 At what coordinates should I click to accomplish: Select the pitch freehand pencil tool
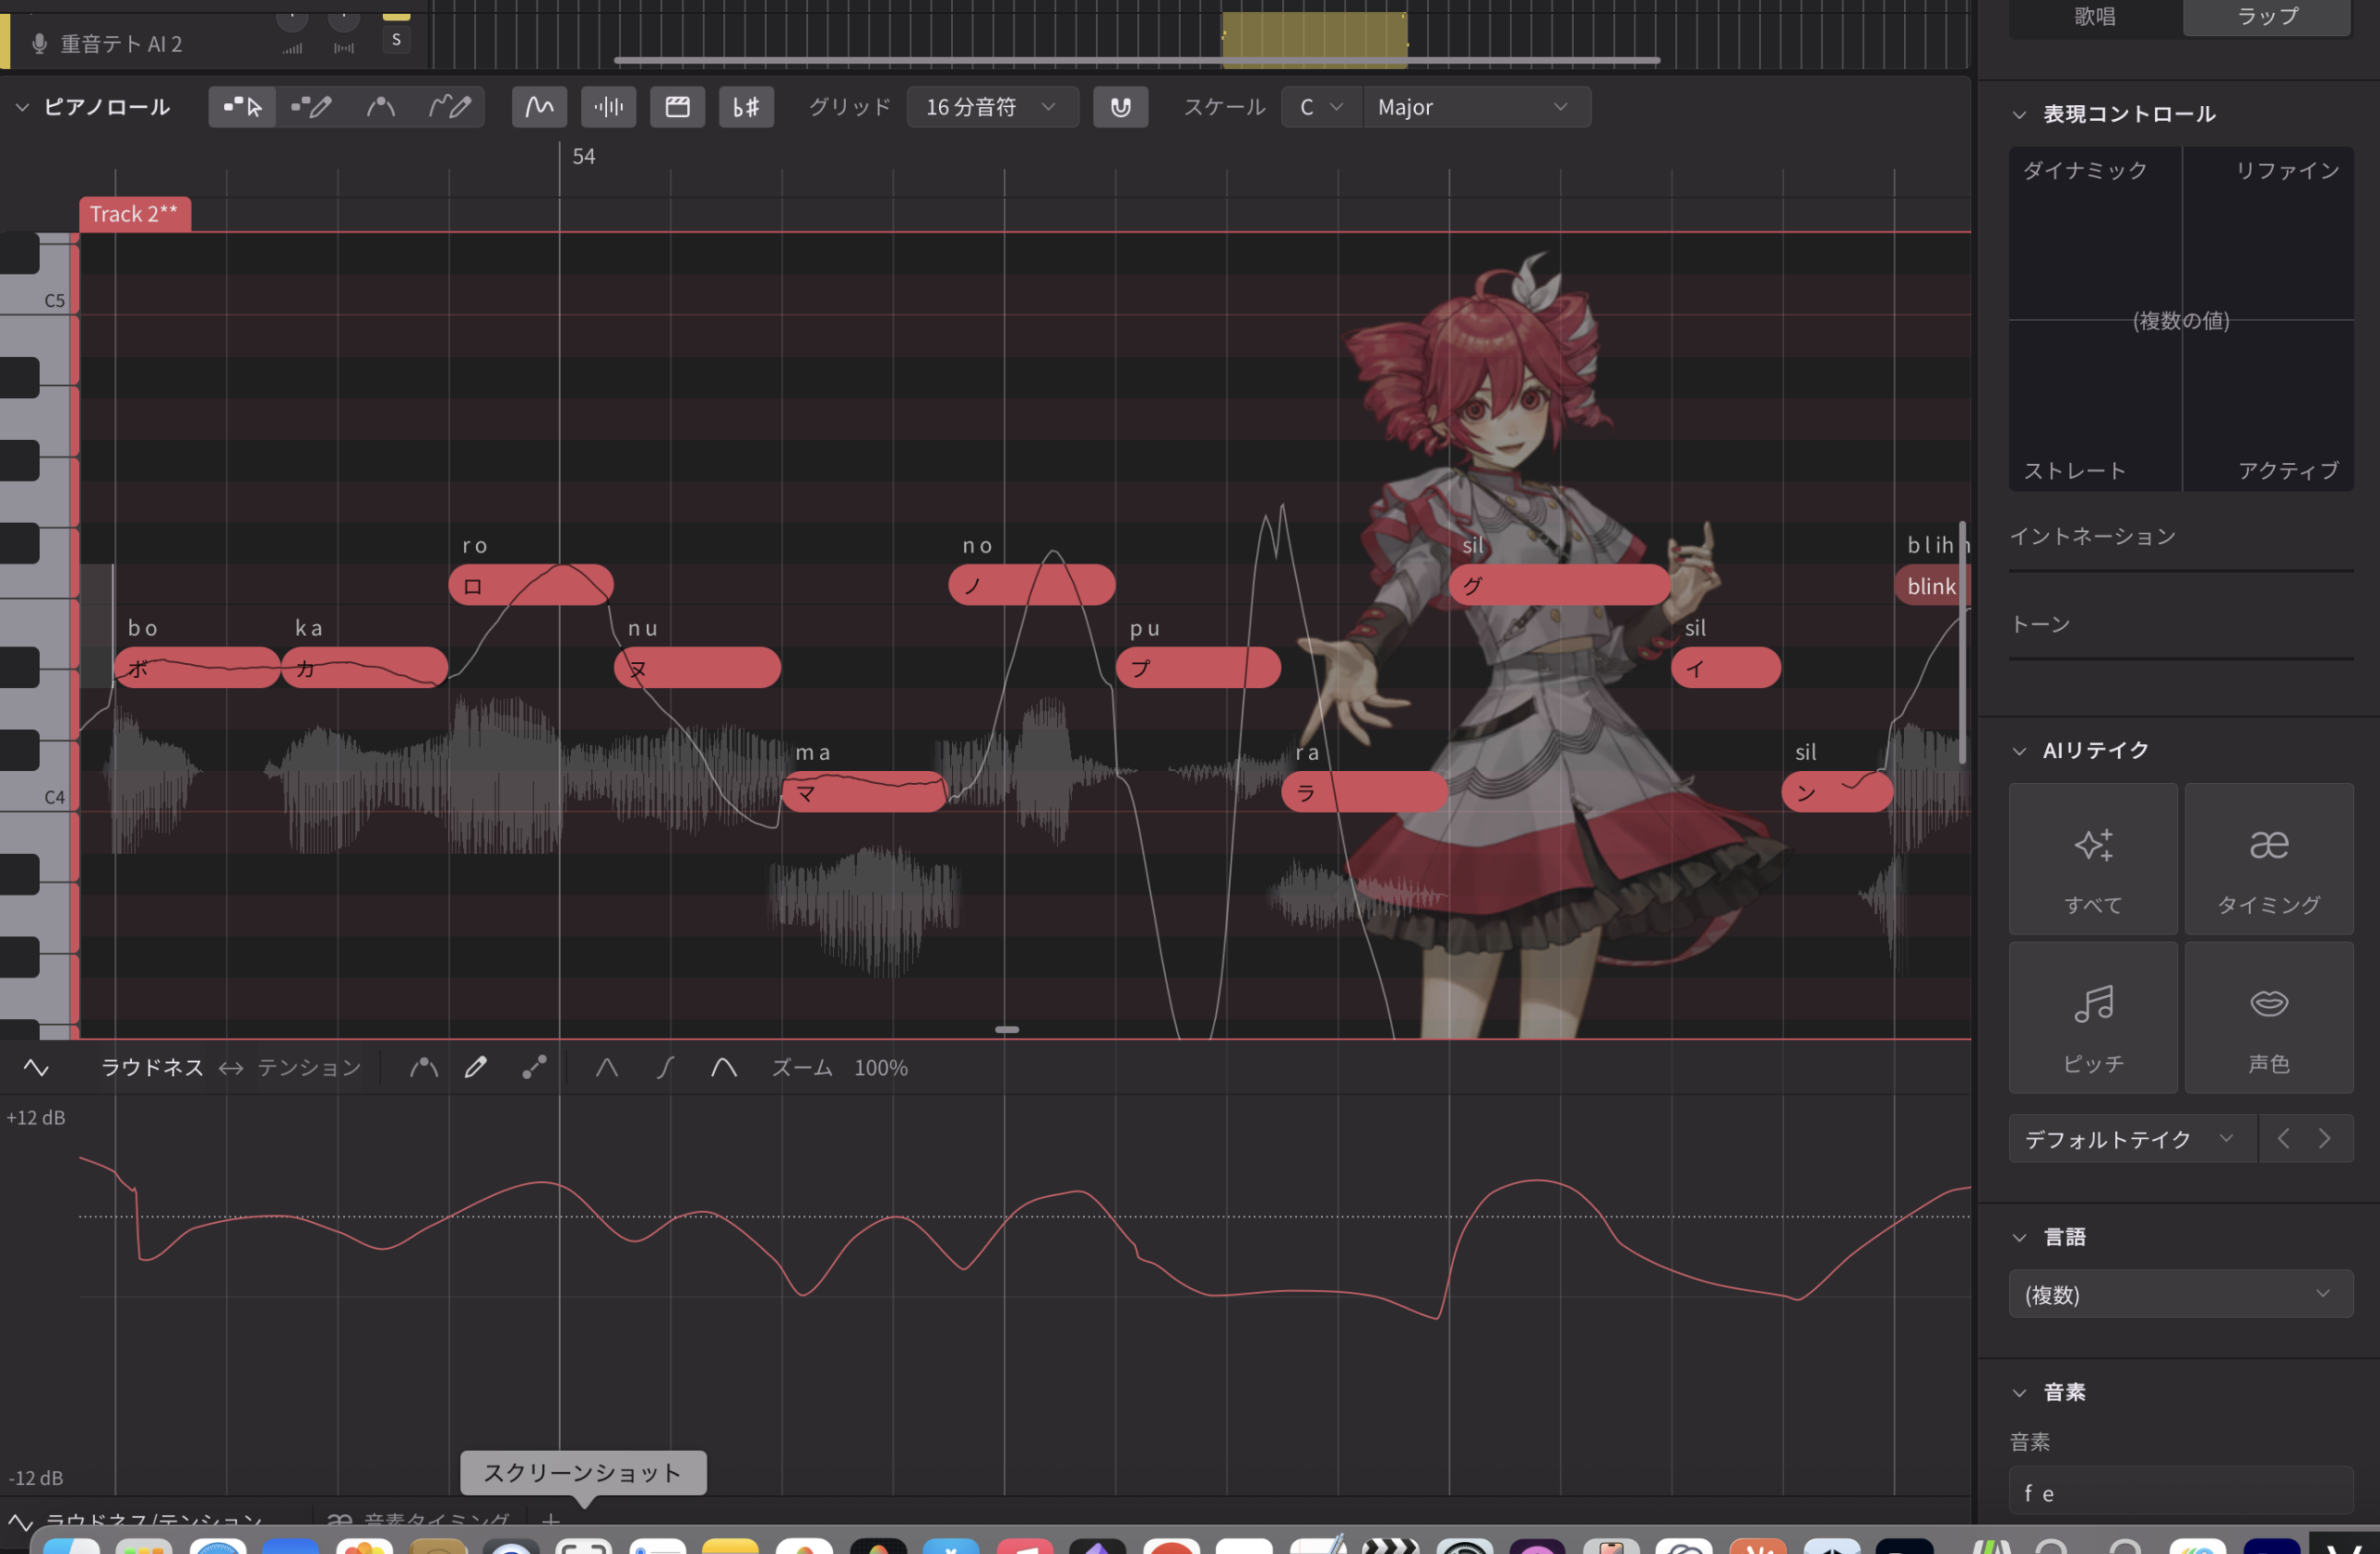click(x=449, y=107)
